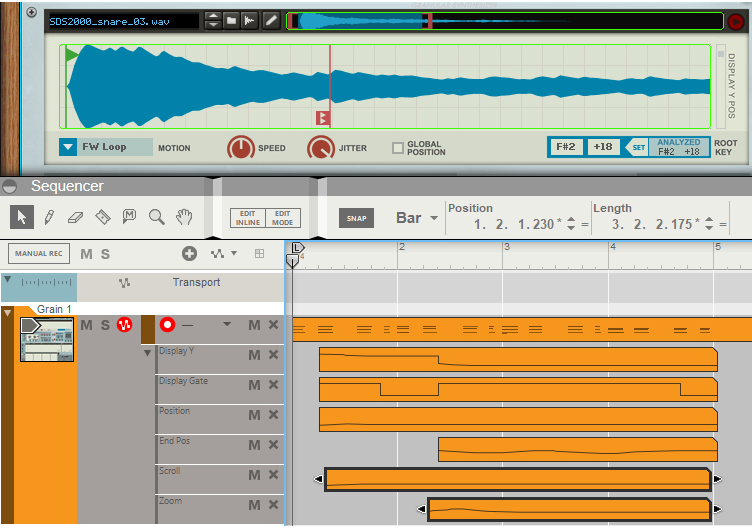Click the add track plus icon
752x528 pixels.
tap(189, 254)
